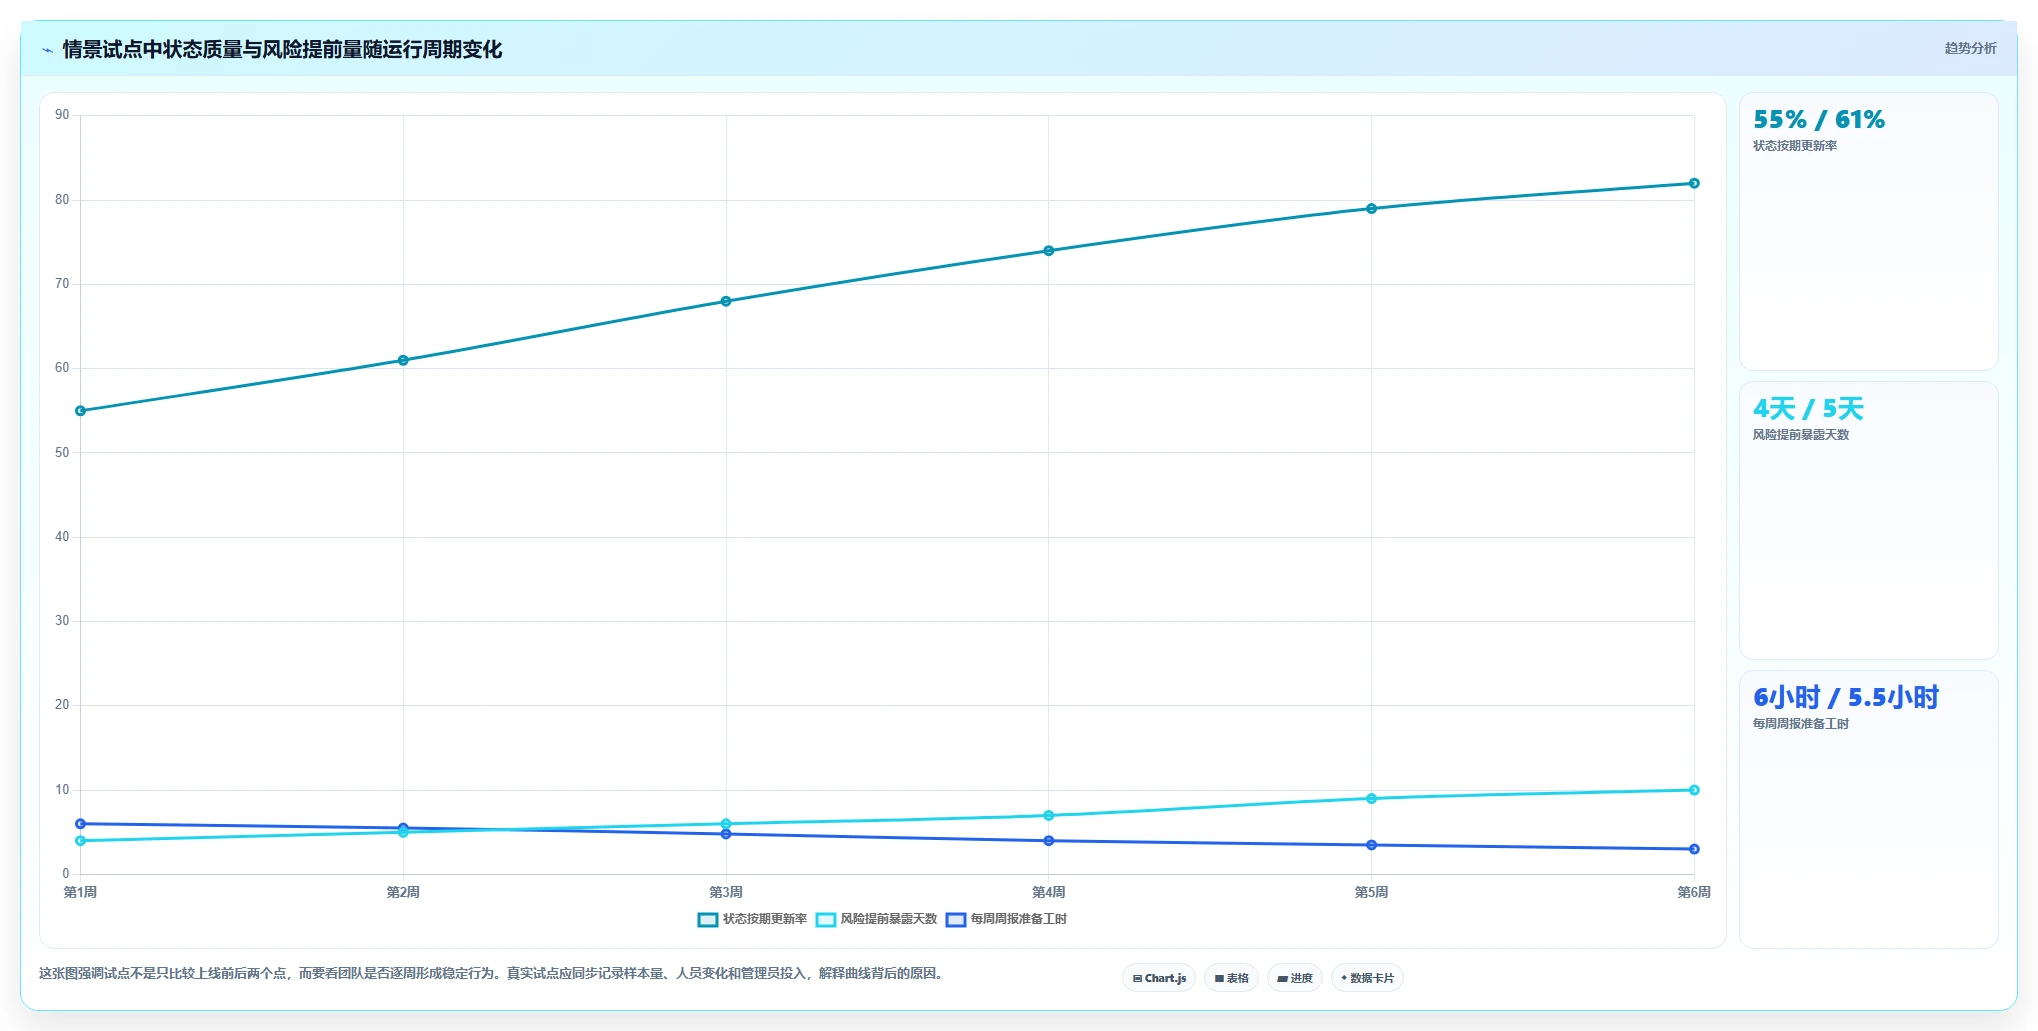
Task: Click the 每周周报准备工时 legend label
Action: click(1018, 919)
